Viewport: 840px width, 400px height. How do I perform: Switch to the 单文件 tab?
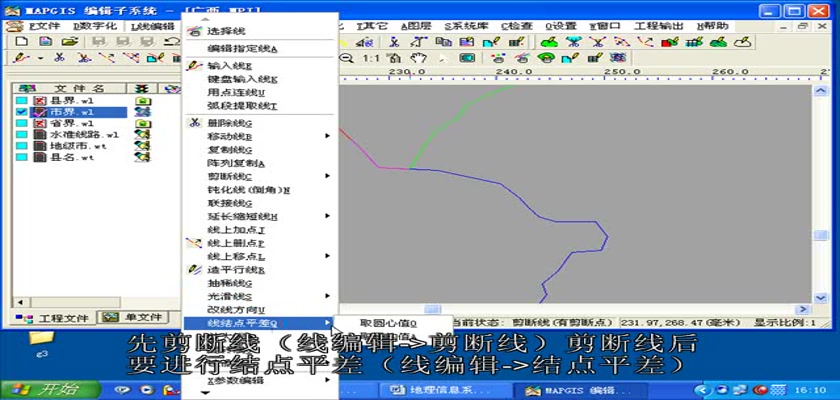(x=134, y=318)
